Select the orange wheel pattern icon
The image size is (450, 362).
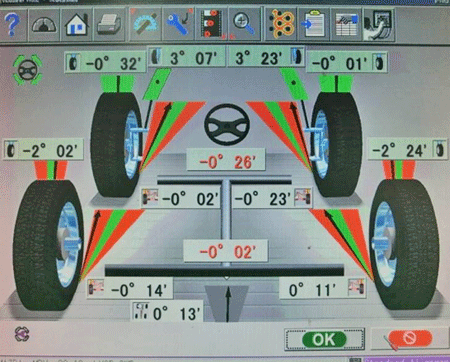click(x=281, y=25)
